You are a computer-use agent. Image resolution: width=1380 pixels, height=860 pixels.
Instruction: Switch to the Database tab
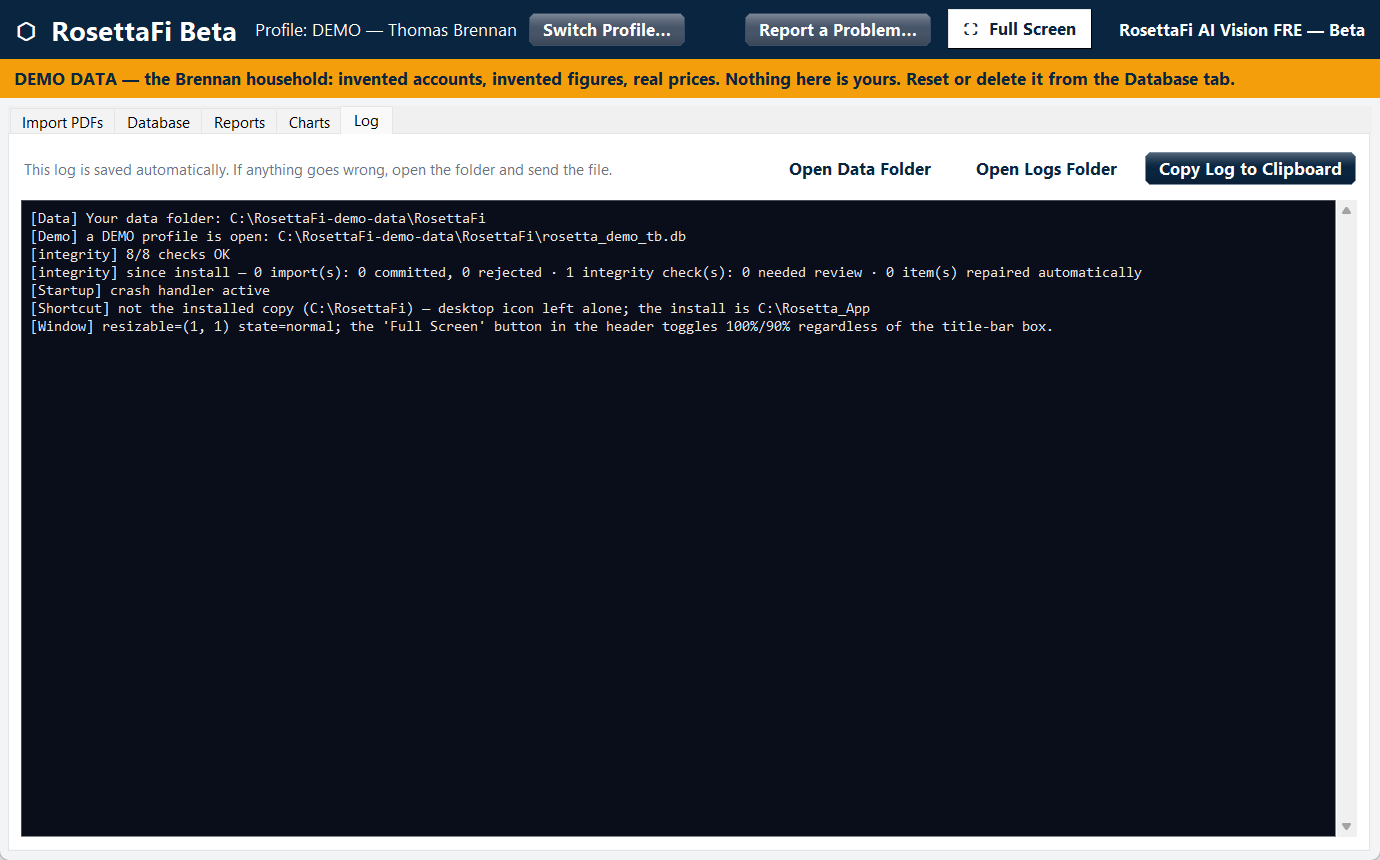(x=158, y=122)
